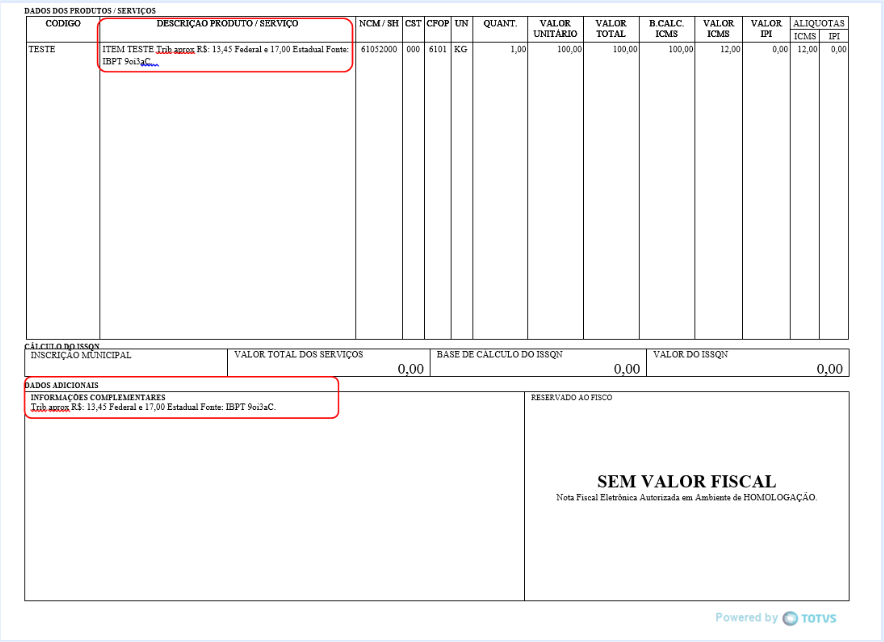Select the CFOP value '6101'

[437, 50]
